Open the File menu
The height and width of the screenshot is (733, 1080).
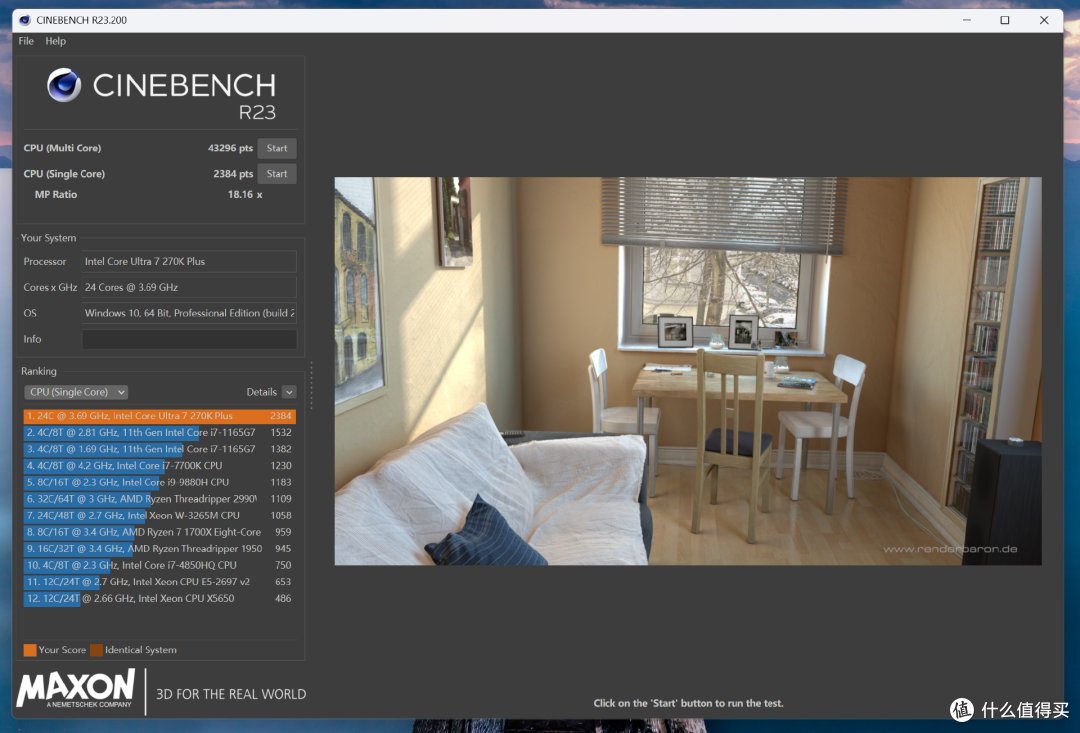(26, 41)
